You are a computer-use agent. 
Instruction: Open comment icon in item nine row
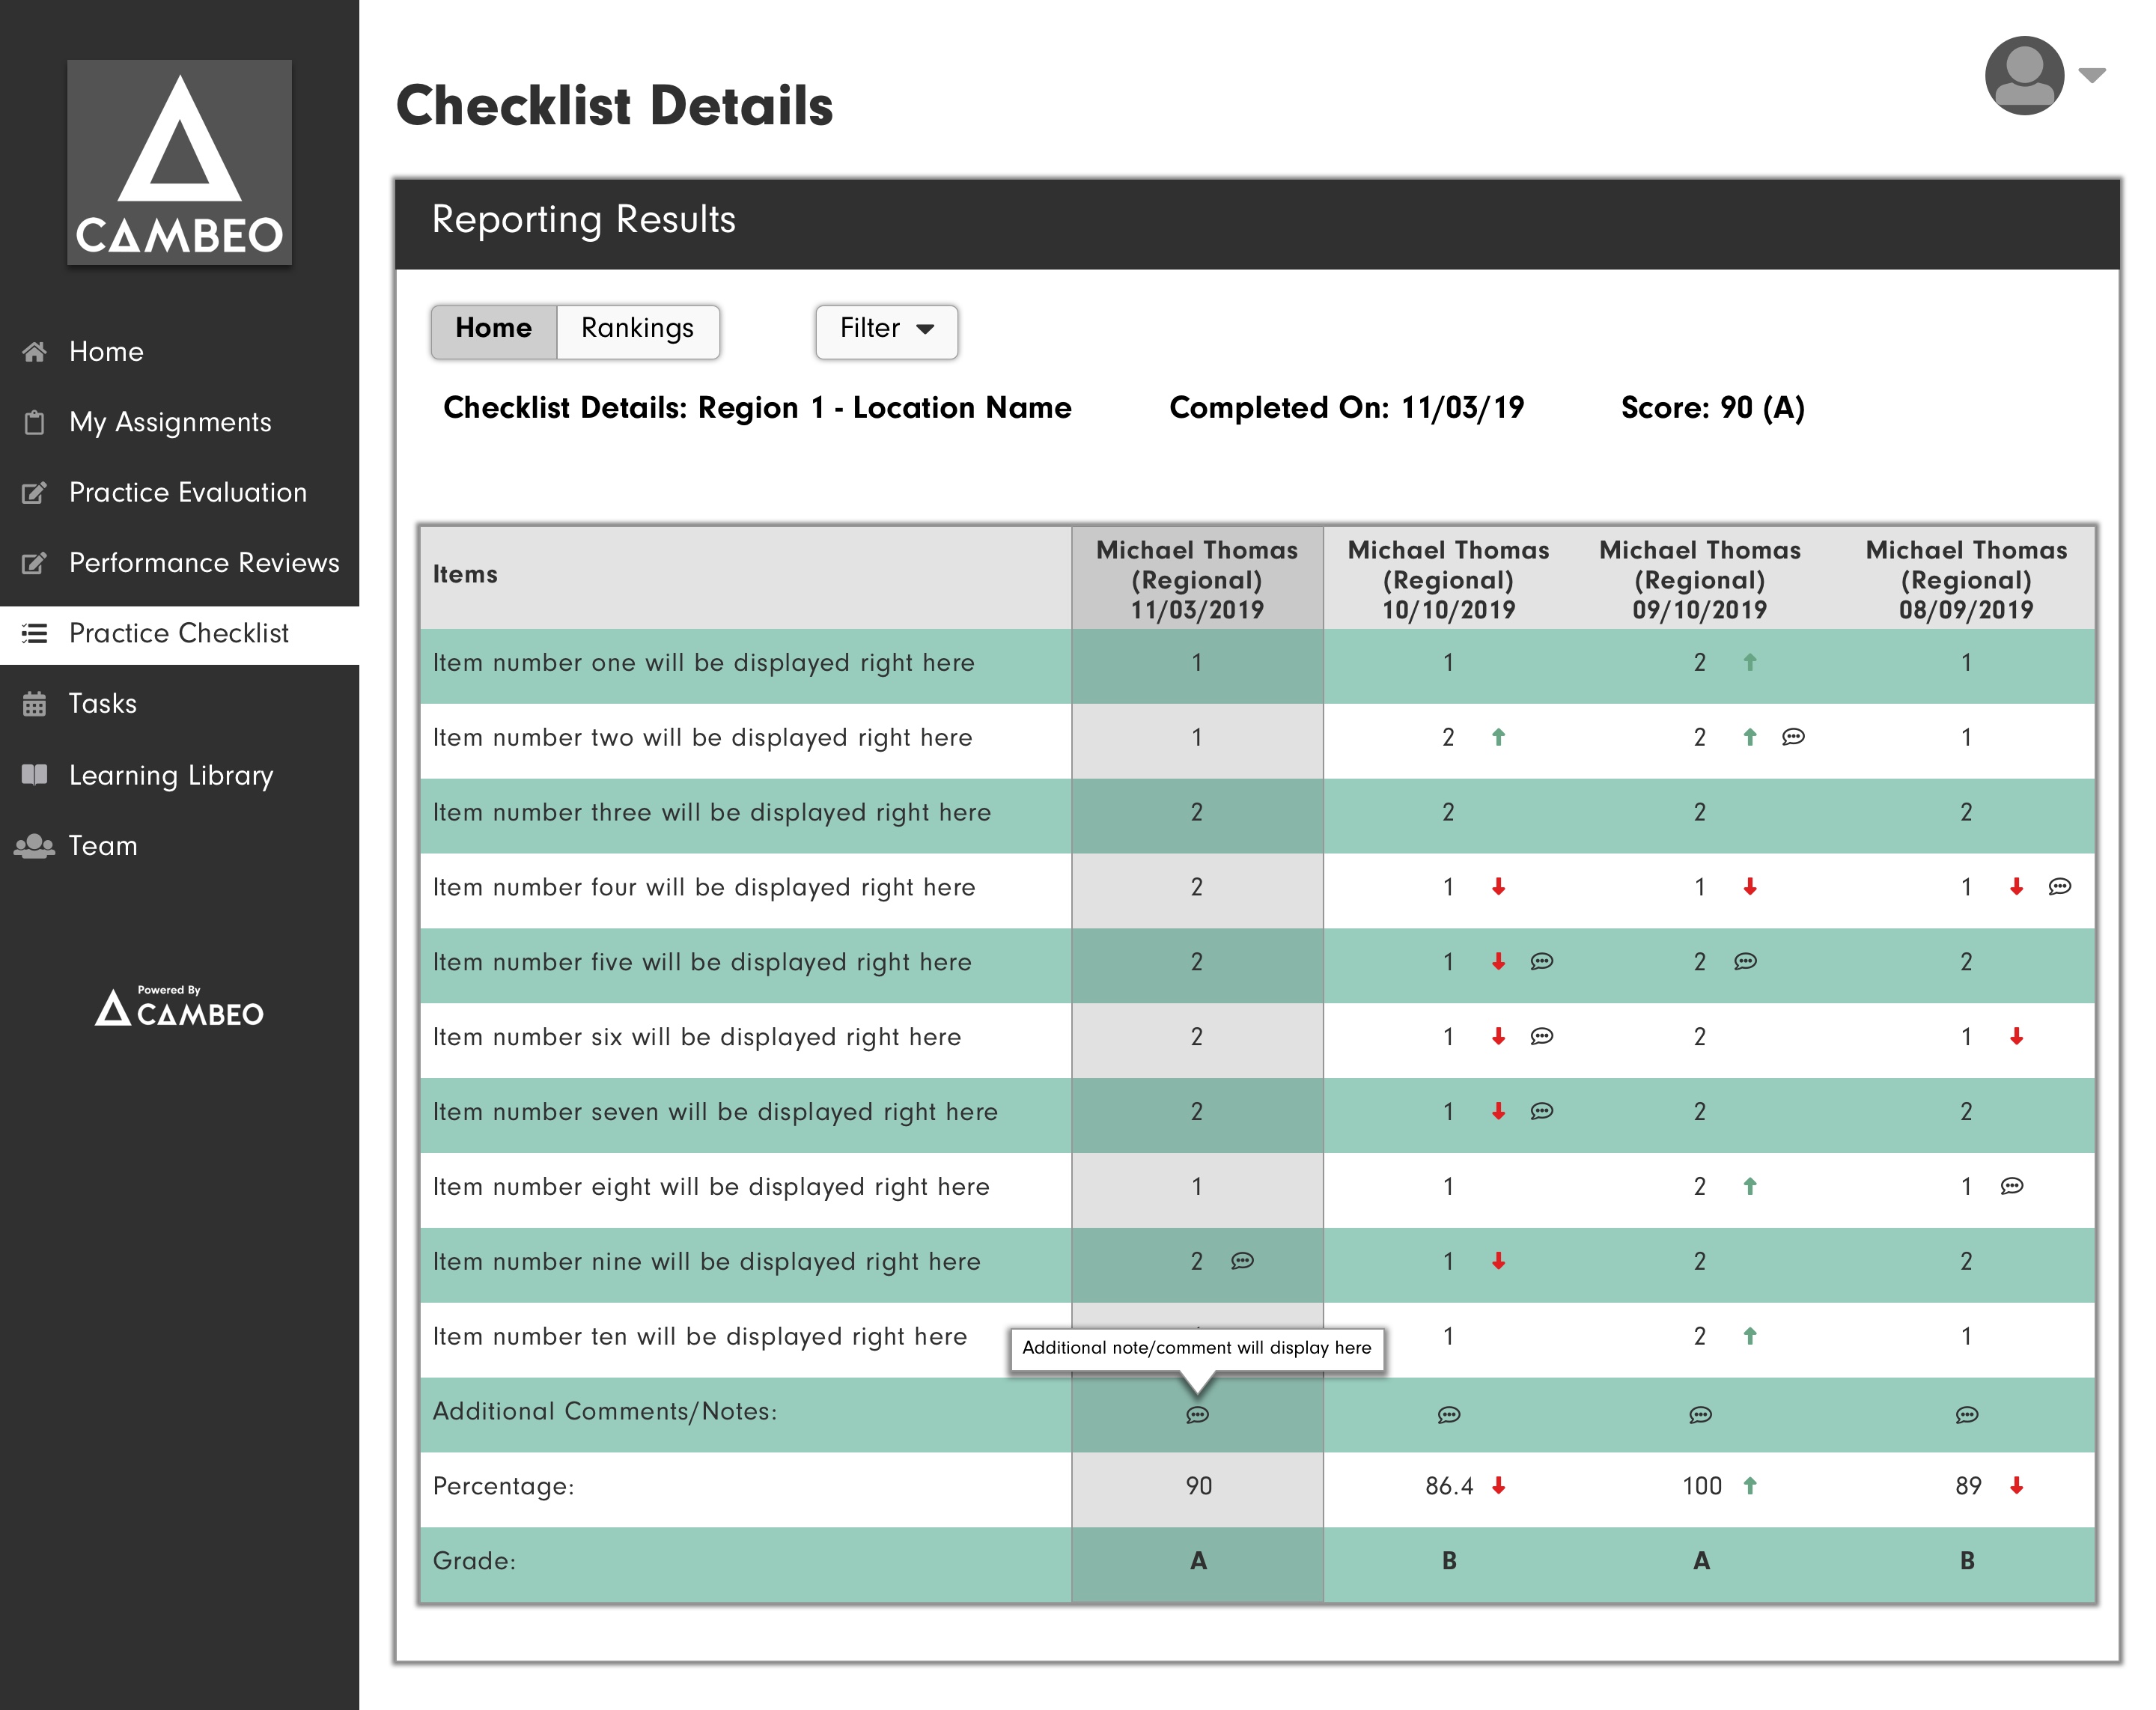1242,1261
